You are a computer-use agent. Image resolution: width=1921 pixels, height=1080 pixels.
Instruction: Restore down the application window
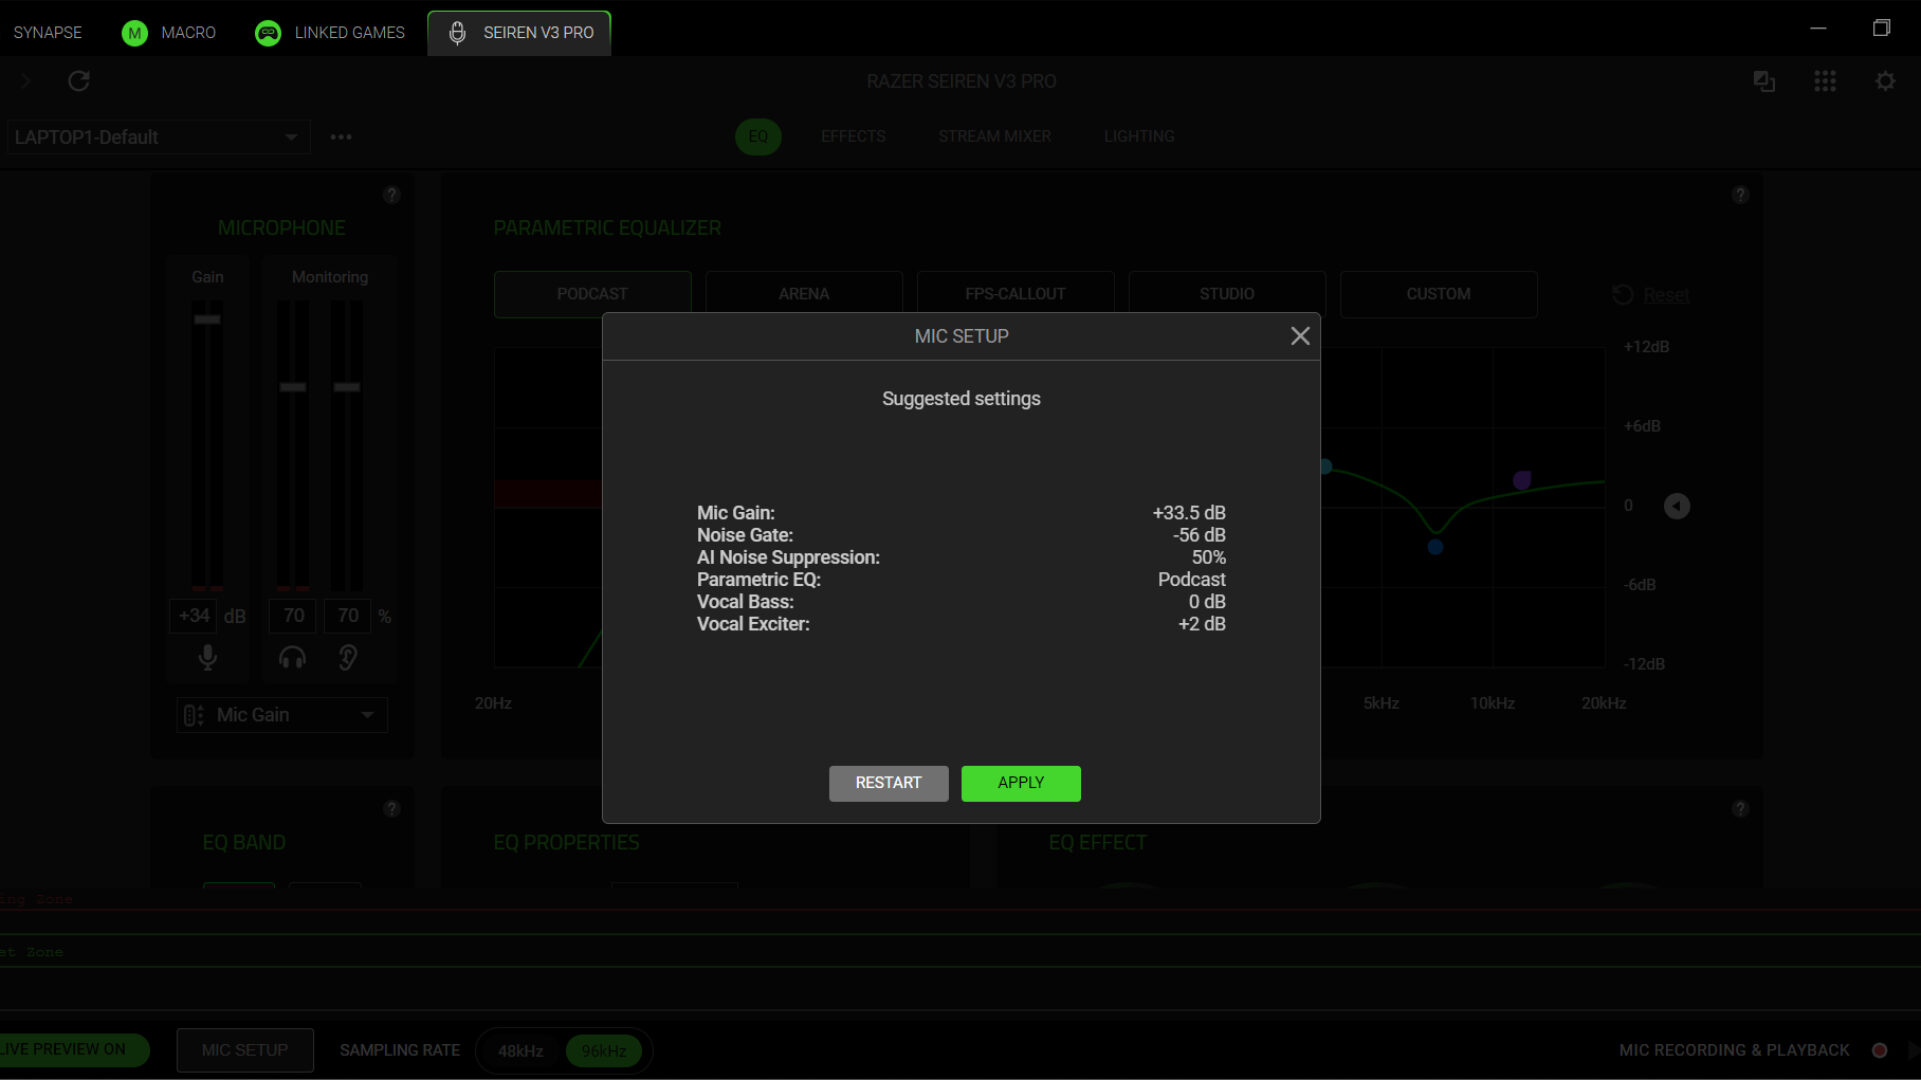1881,28
